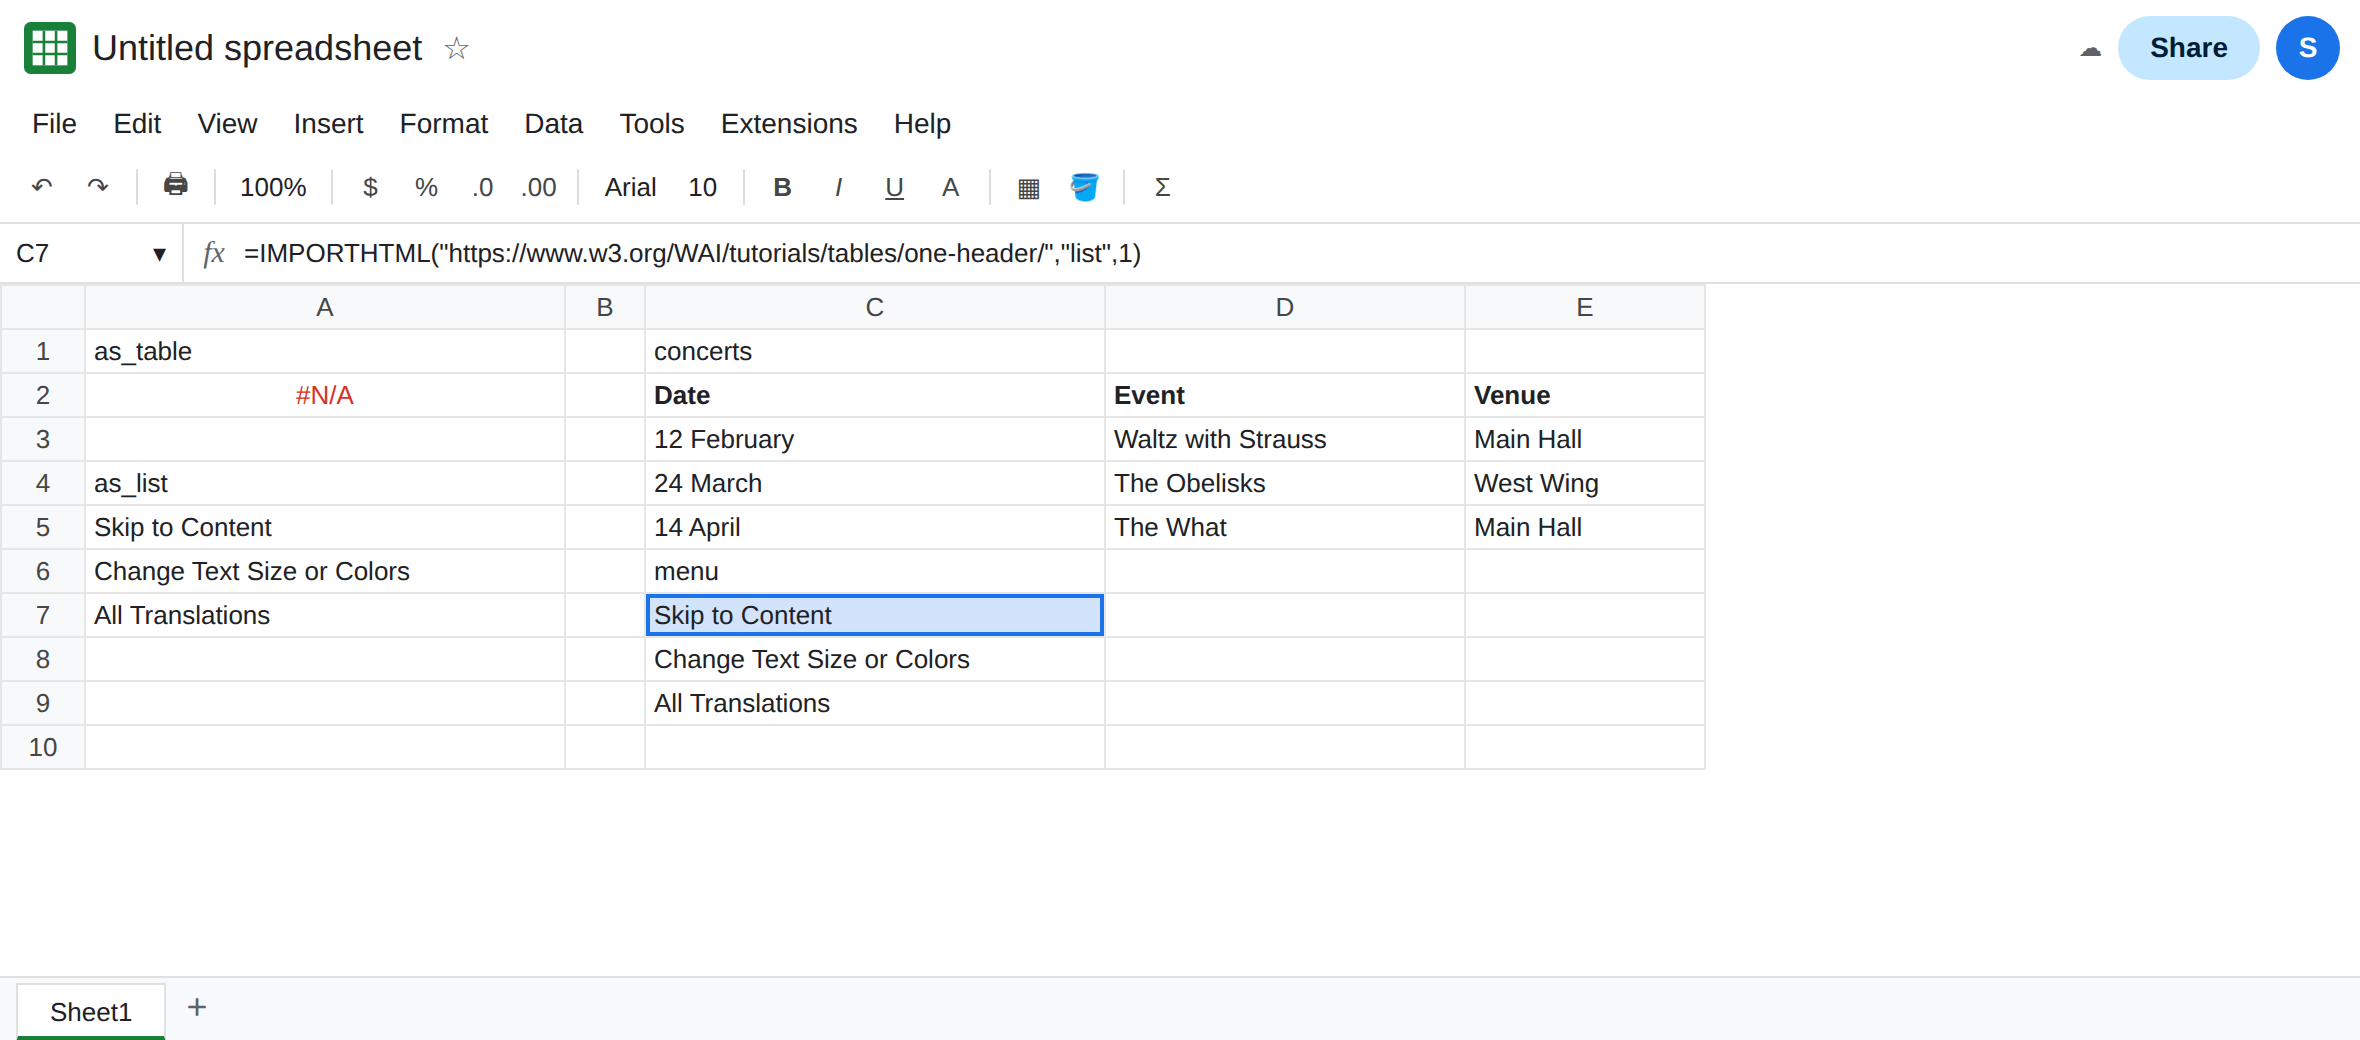Open the Format menu
Image resolution: width=2360 pixels, height=1040 pixels.
tap(443, 123)
